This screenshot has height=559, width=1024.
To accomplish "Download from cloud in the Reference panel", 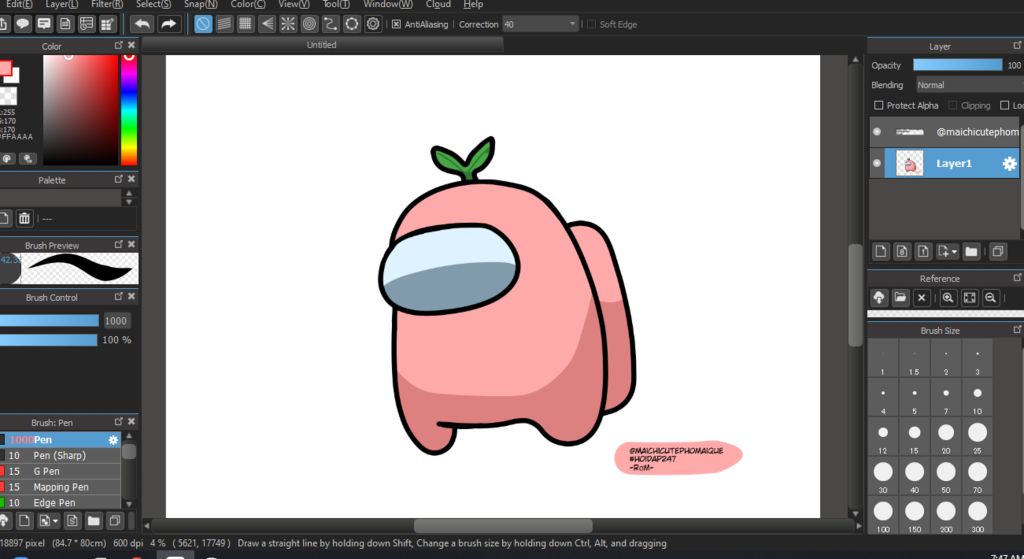I will [x=879, y=298].
